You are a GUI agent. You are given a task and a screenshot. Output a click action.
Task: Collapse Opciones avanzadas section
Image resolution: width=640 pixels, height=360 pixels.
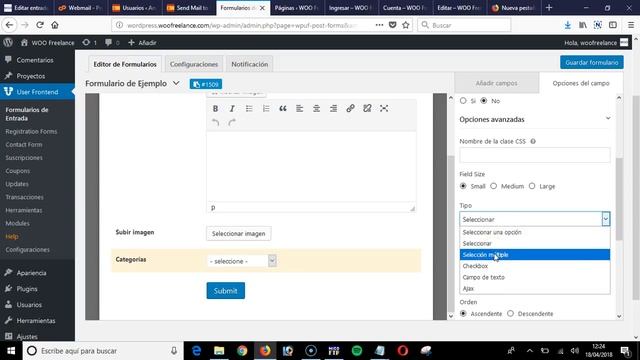coord(608,118)
